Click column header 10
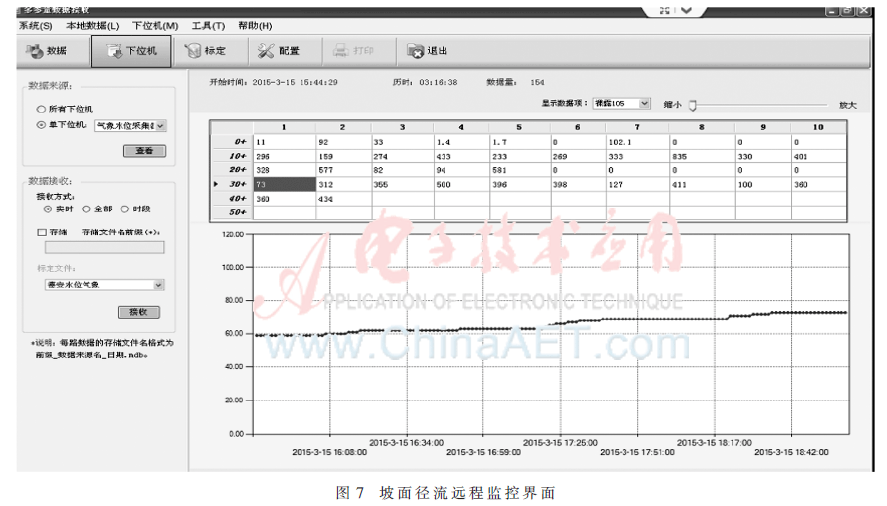The height and width of the screenshot is (506, 887). pyautogui.click(x=819, y=127)
